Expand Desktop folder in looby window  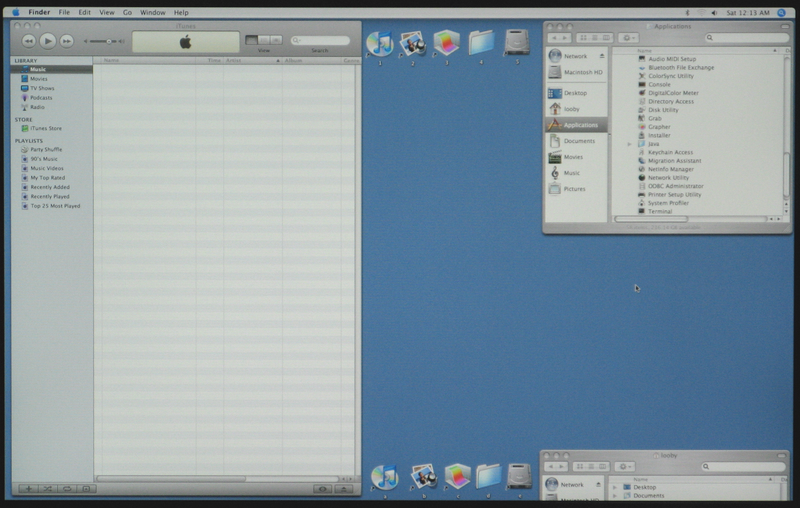click(x=615, y=487)
